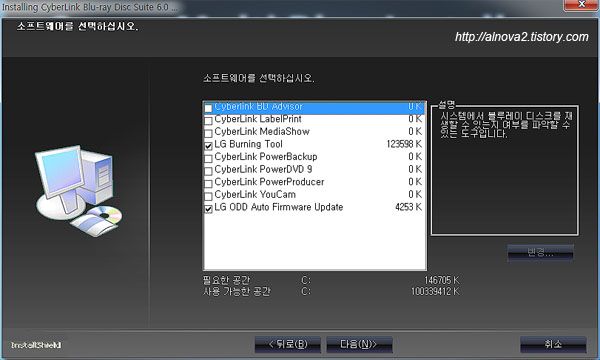Click the '4253 K' size value
600x360 pixels.
tap(408, 207)
